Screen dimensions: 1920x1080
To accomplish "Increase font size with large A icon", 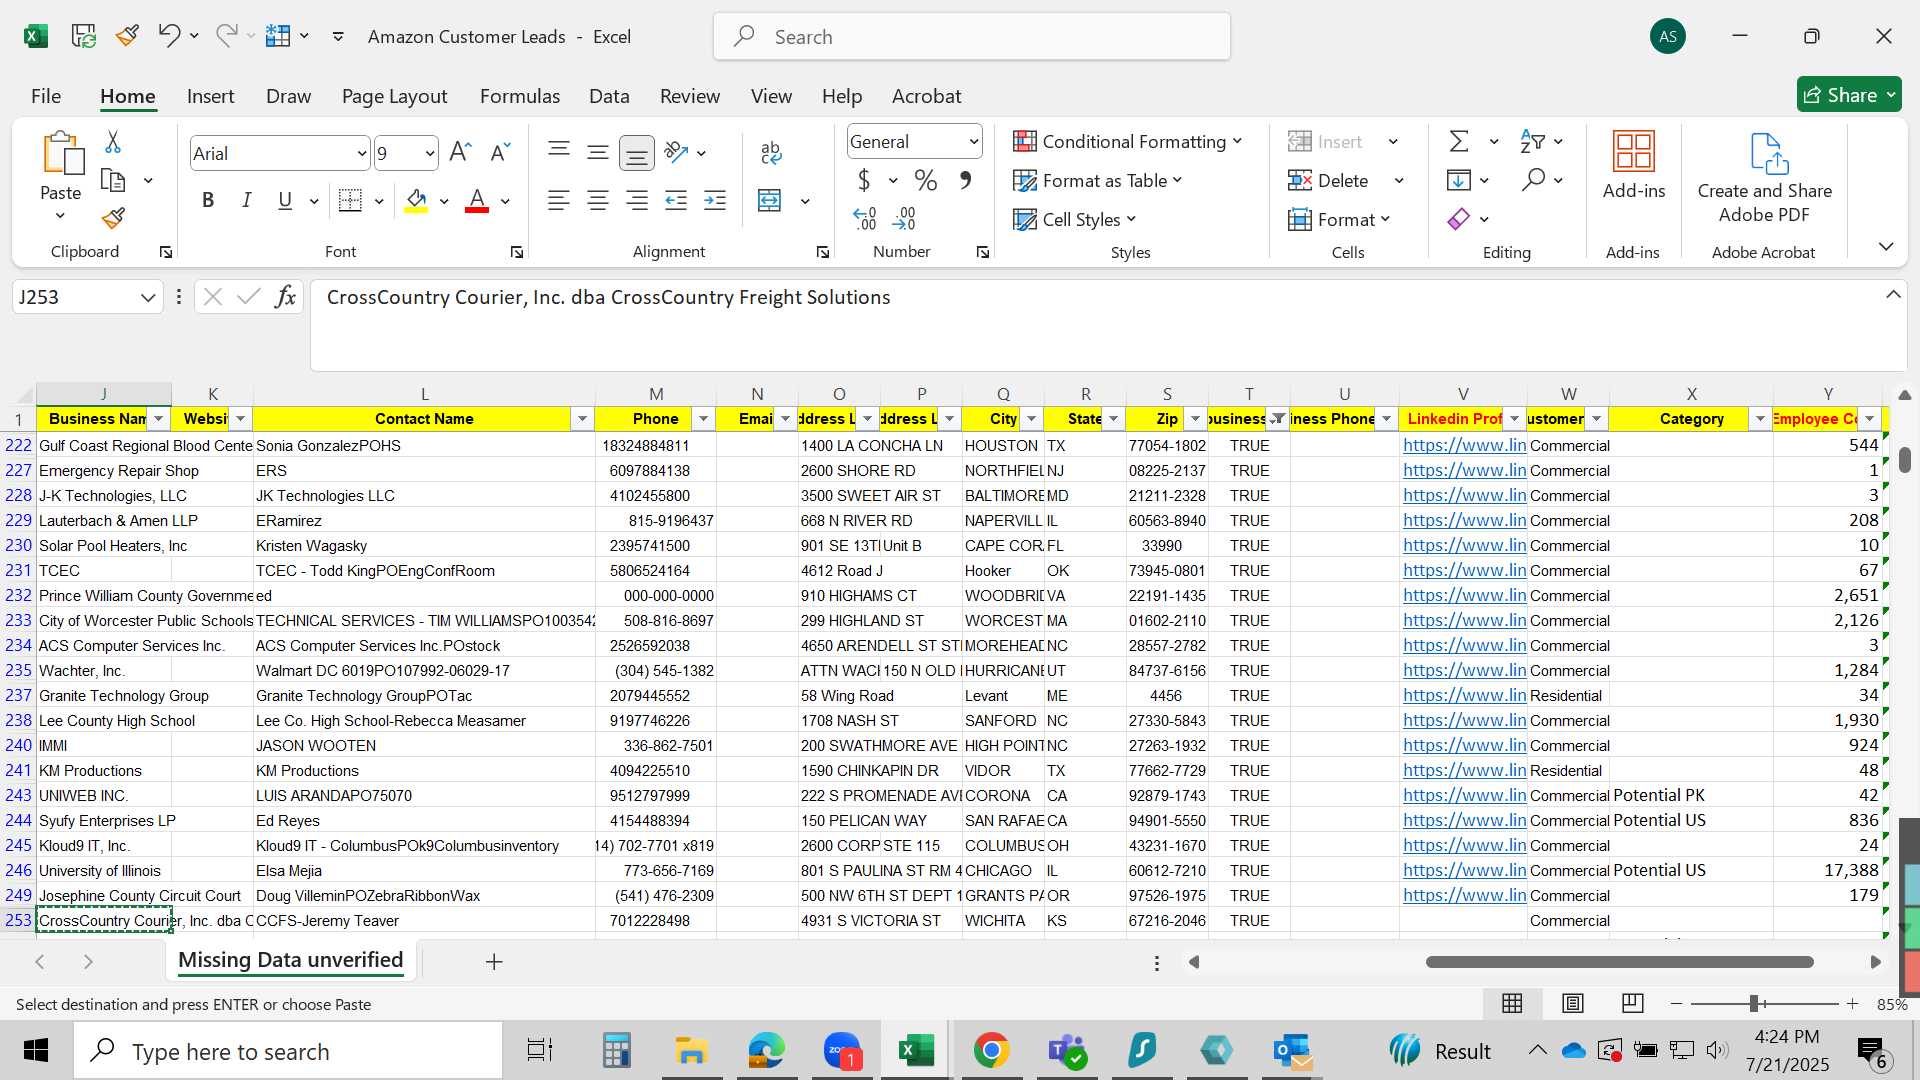I will [x=460, y=152].
